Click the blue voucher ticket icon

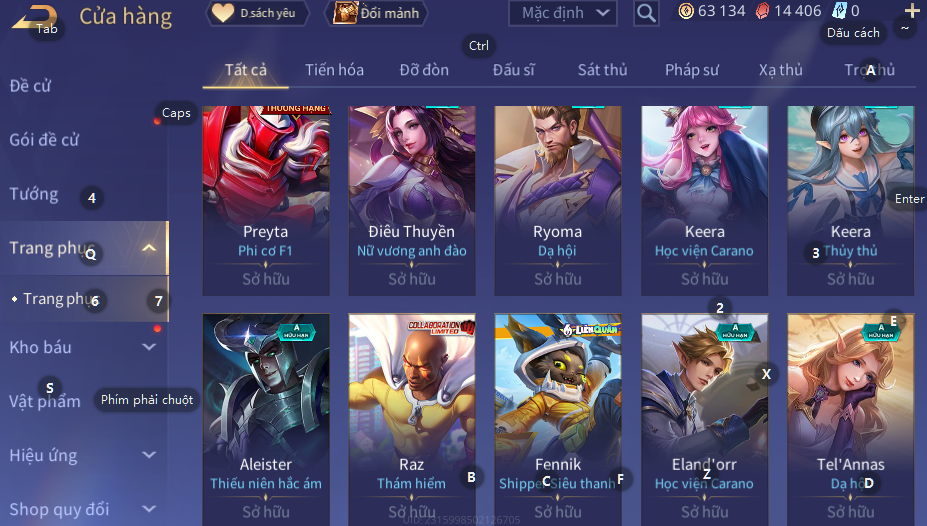click(x=840, y=11)
